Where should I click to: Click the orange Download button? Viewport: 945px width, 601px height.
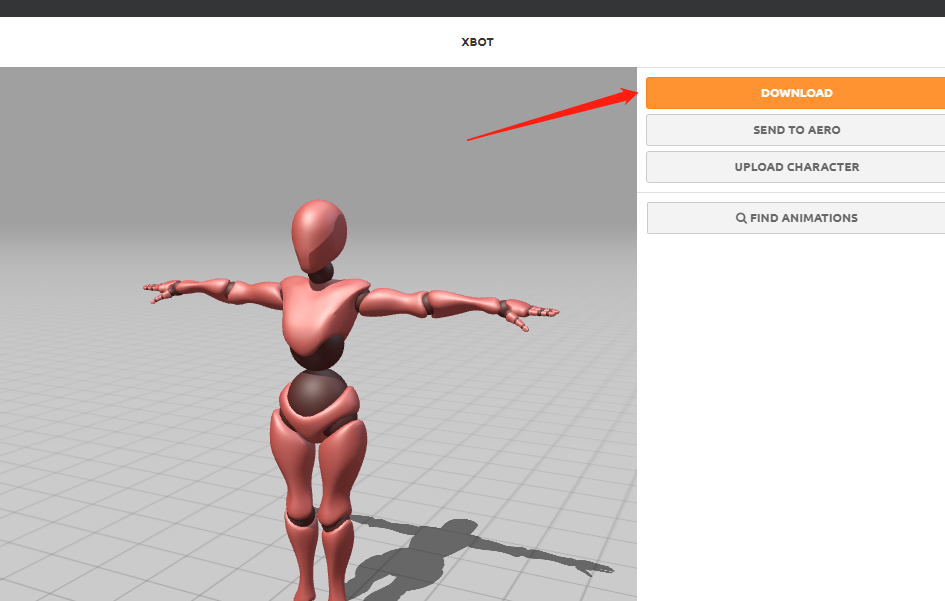796,93
